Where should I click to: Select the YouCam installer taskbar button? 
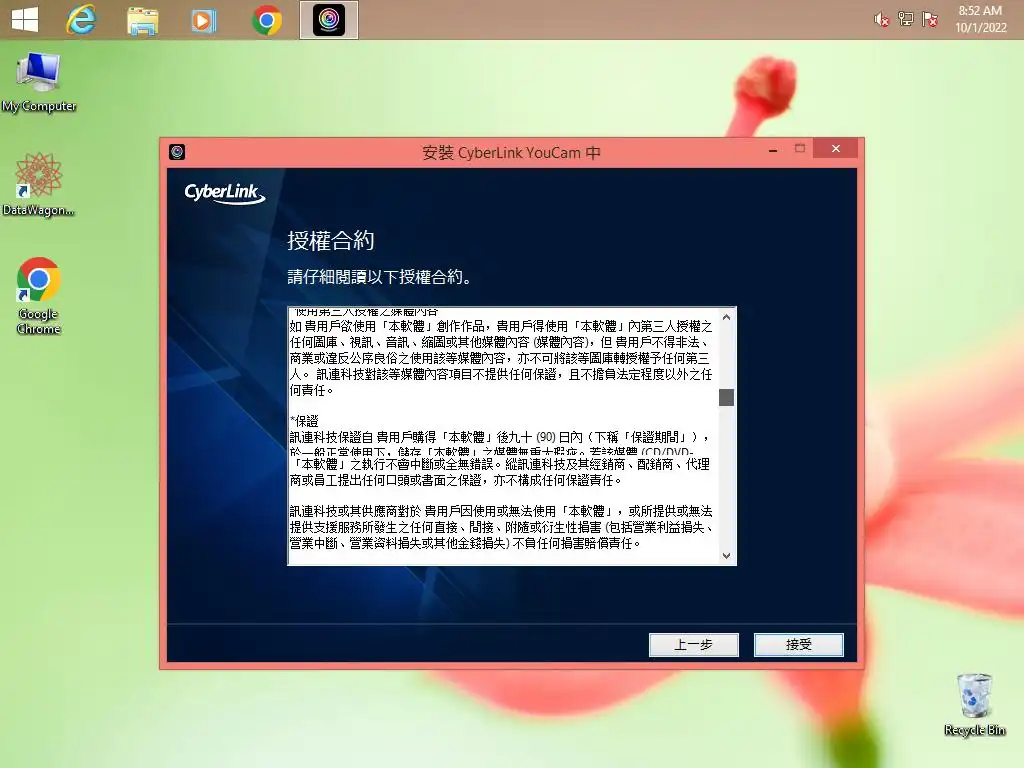click(x=328, y=20)
